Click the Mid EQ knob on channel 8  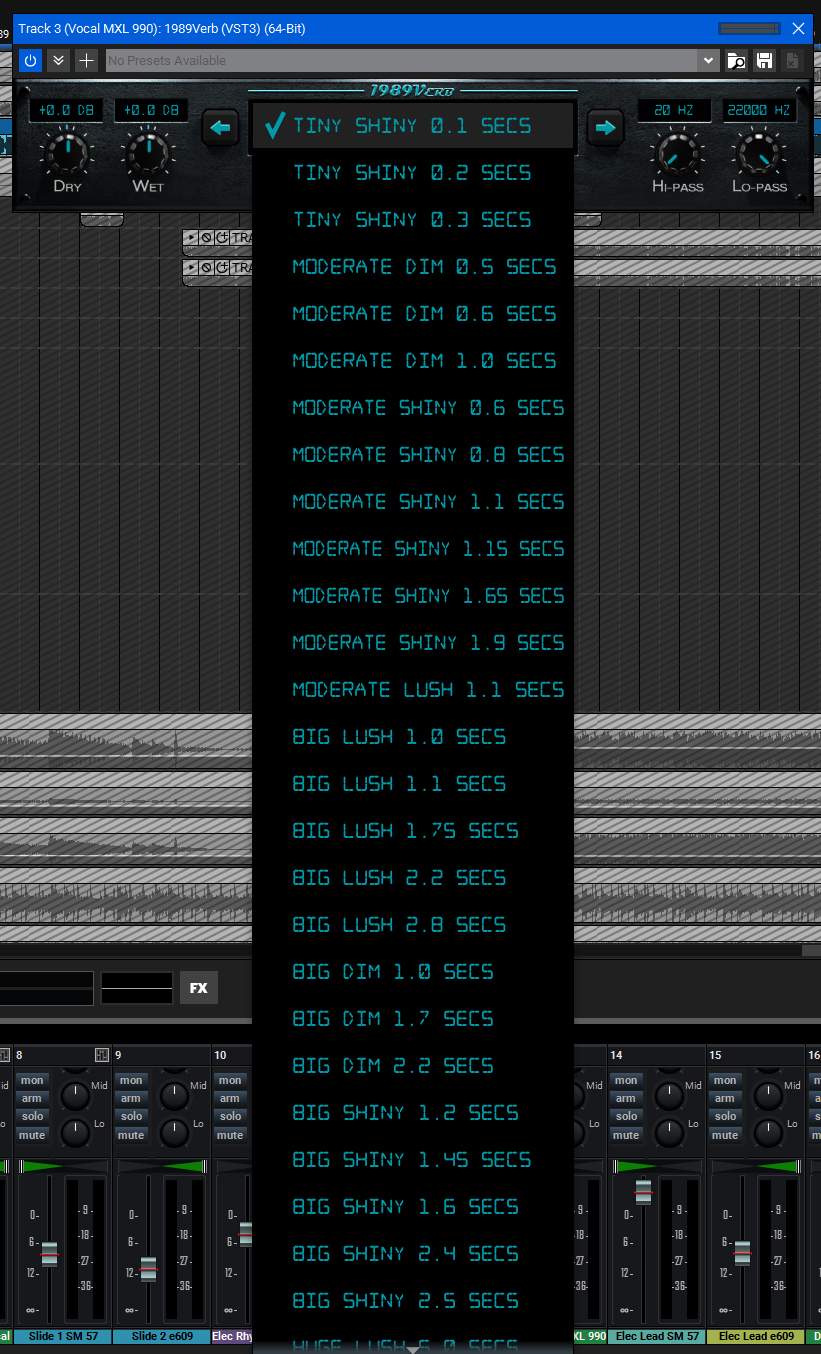76,1096
